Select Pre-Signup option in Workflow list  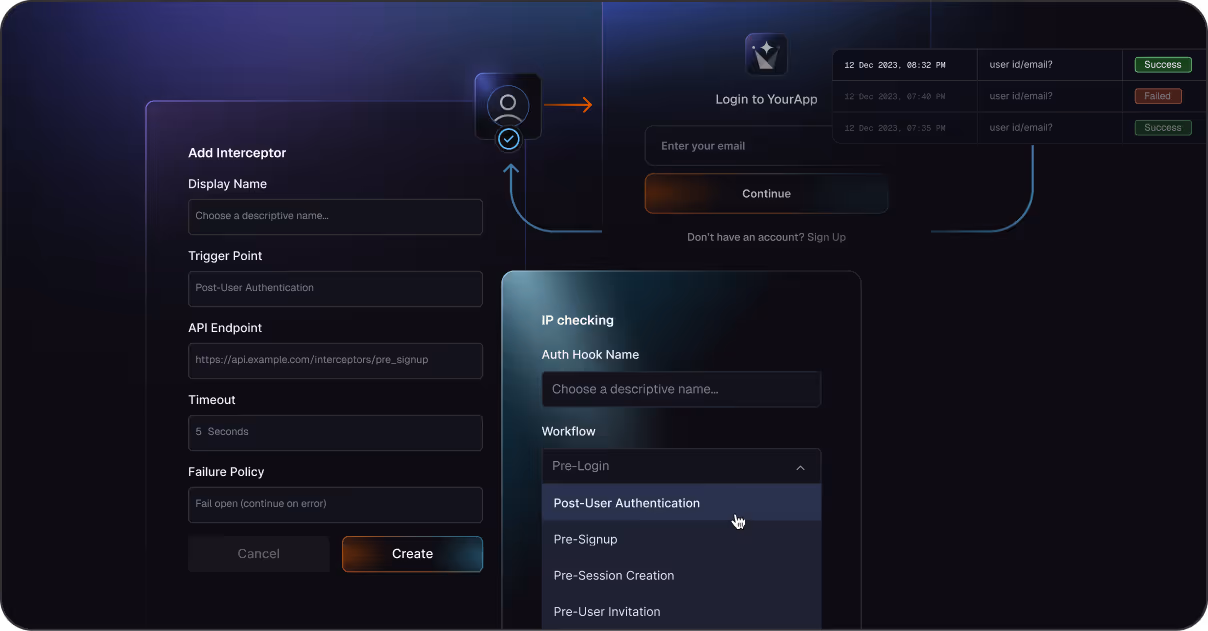681,539
